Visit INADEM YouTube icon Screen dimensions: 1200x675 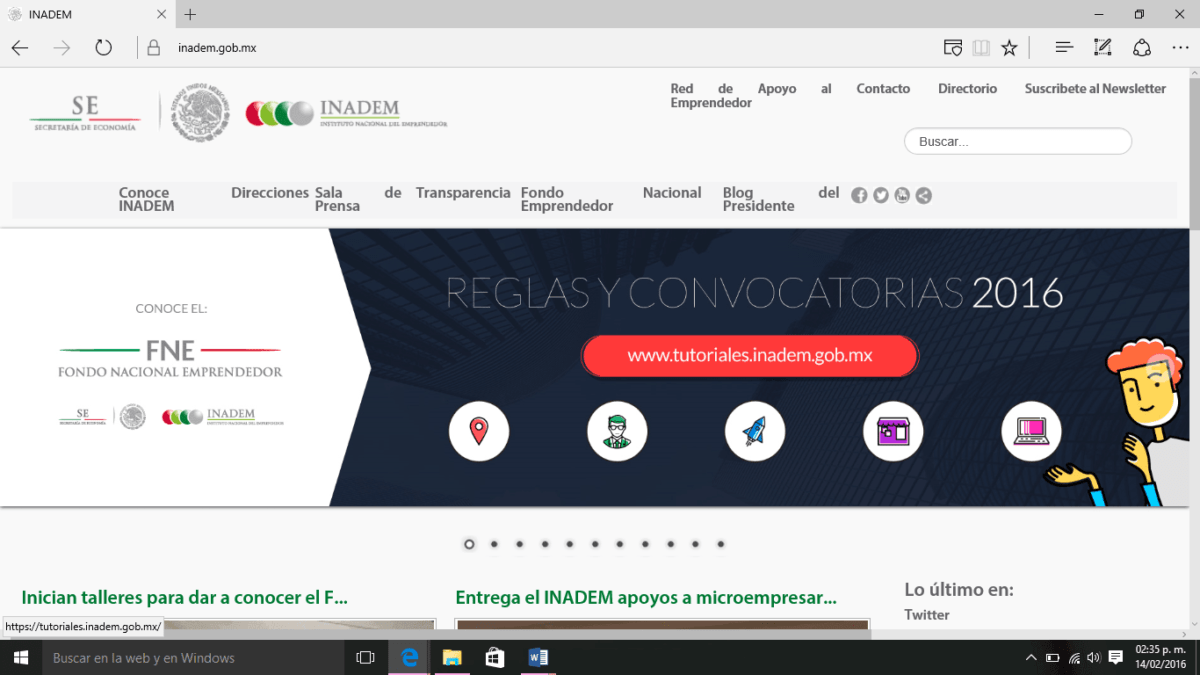coord(902,195)
